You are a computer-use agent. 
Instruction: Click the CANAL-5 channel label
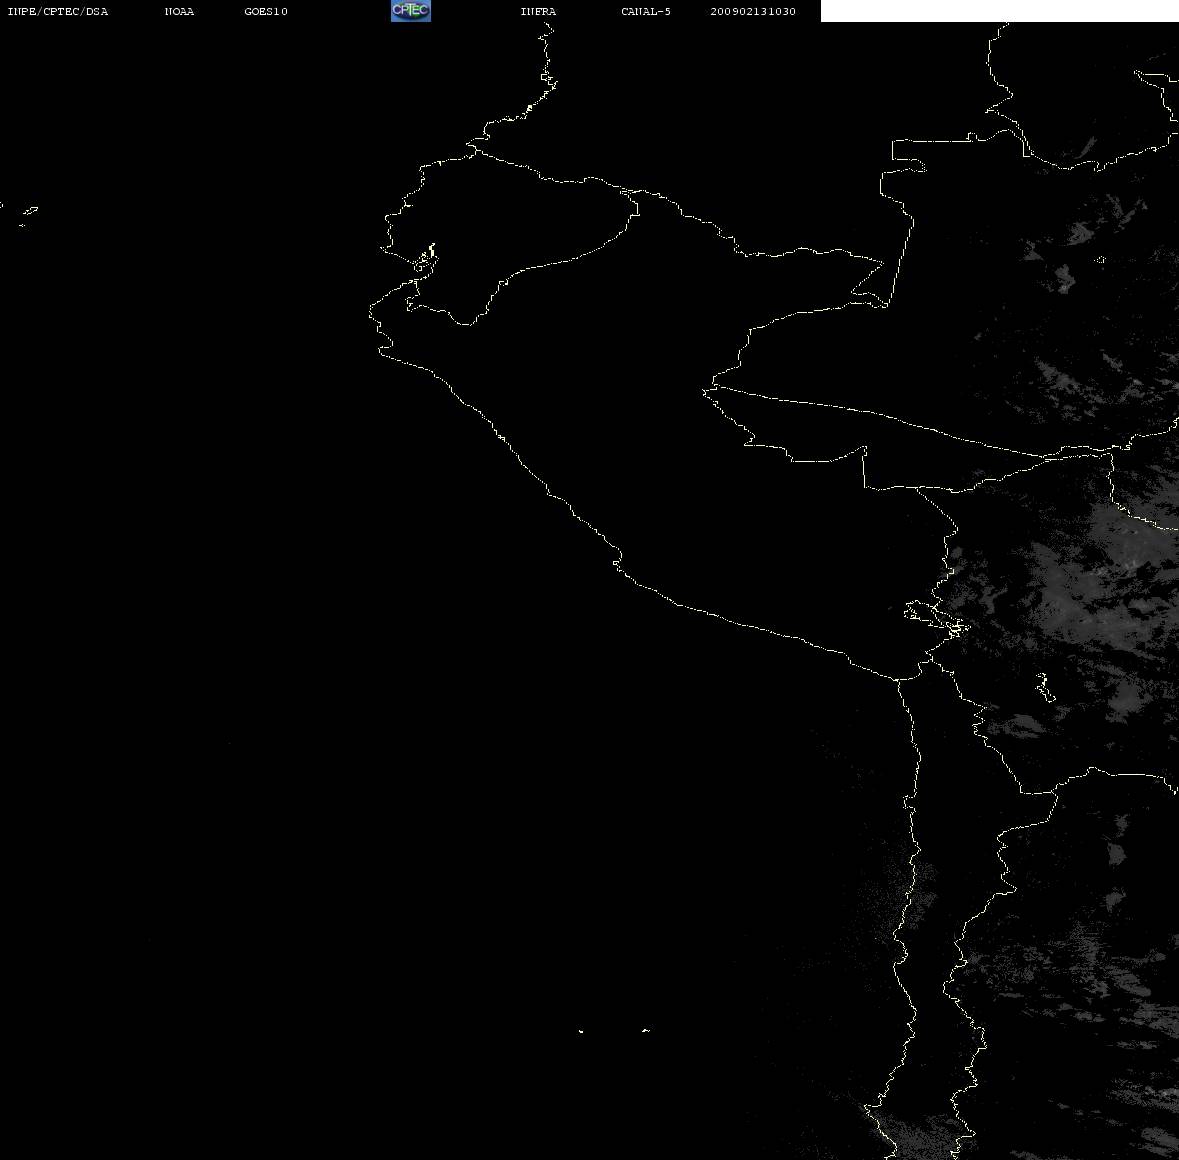pos(646,11)
